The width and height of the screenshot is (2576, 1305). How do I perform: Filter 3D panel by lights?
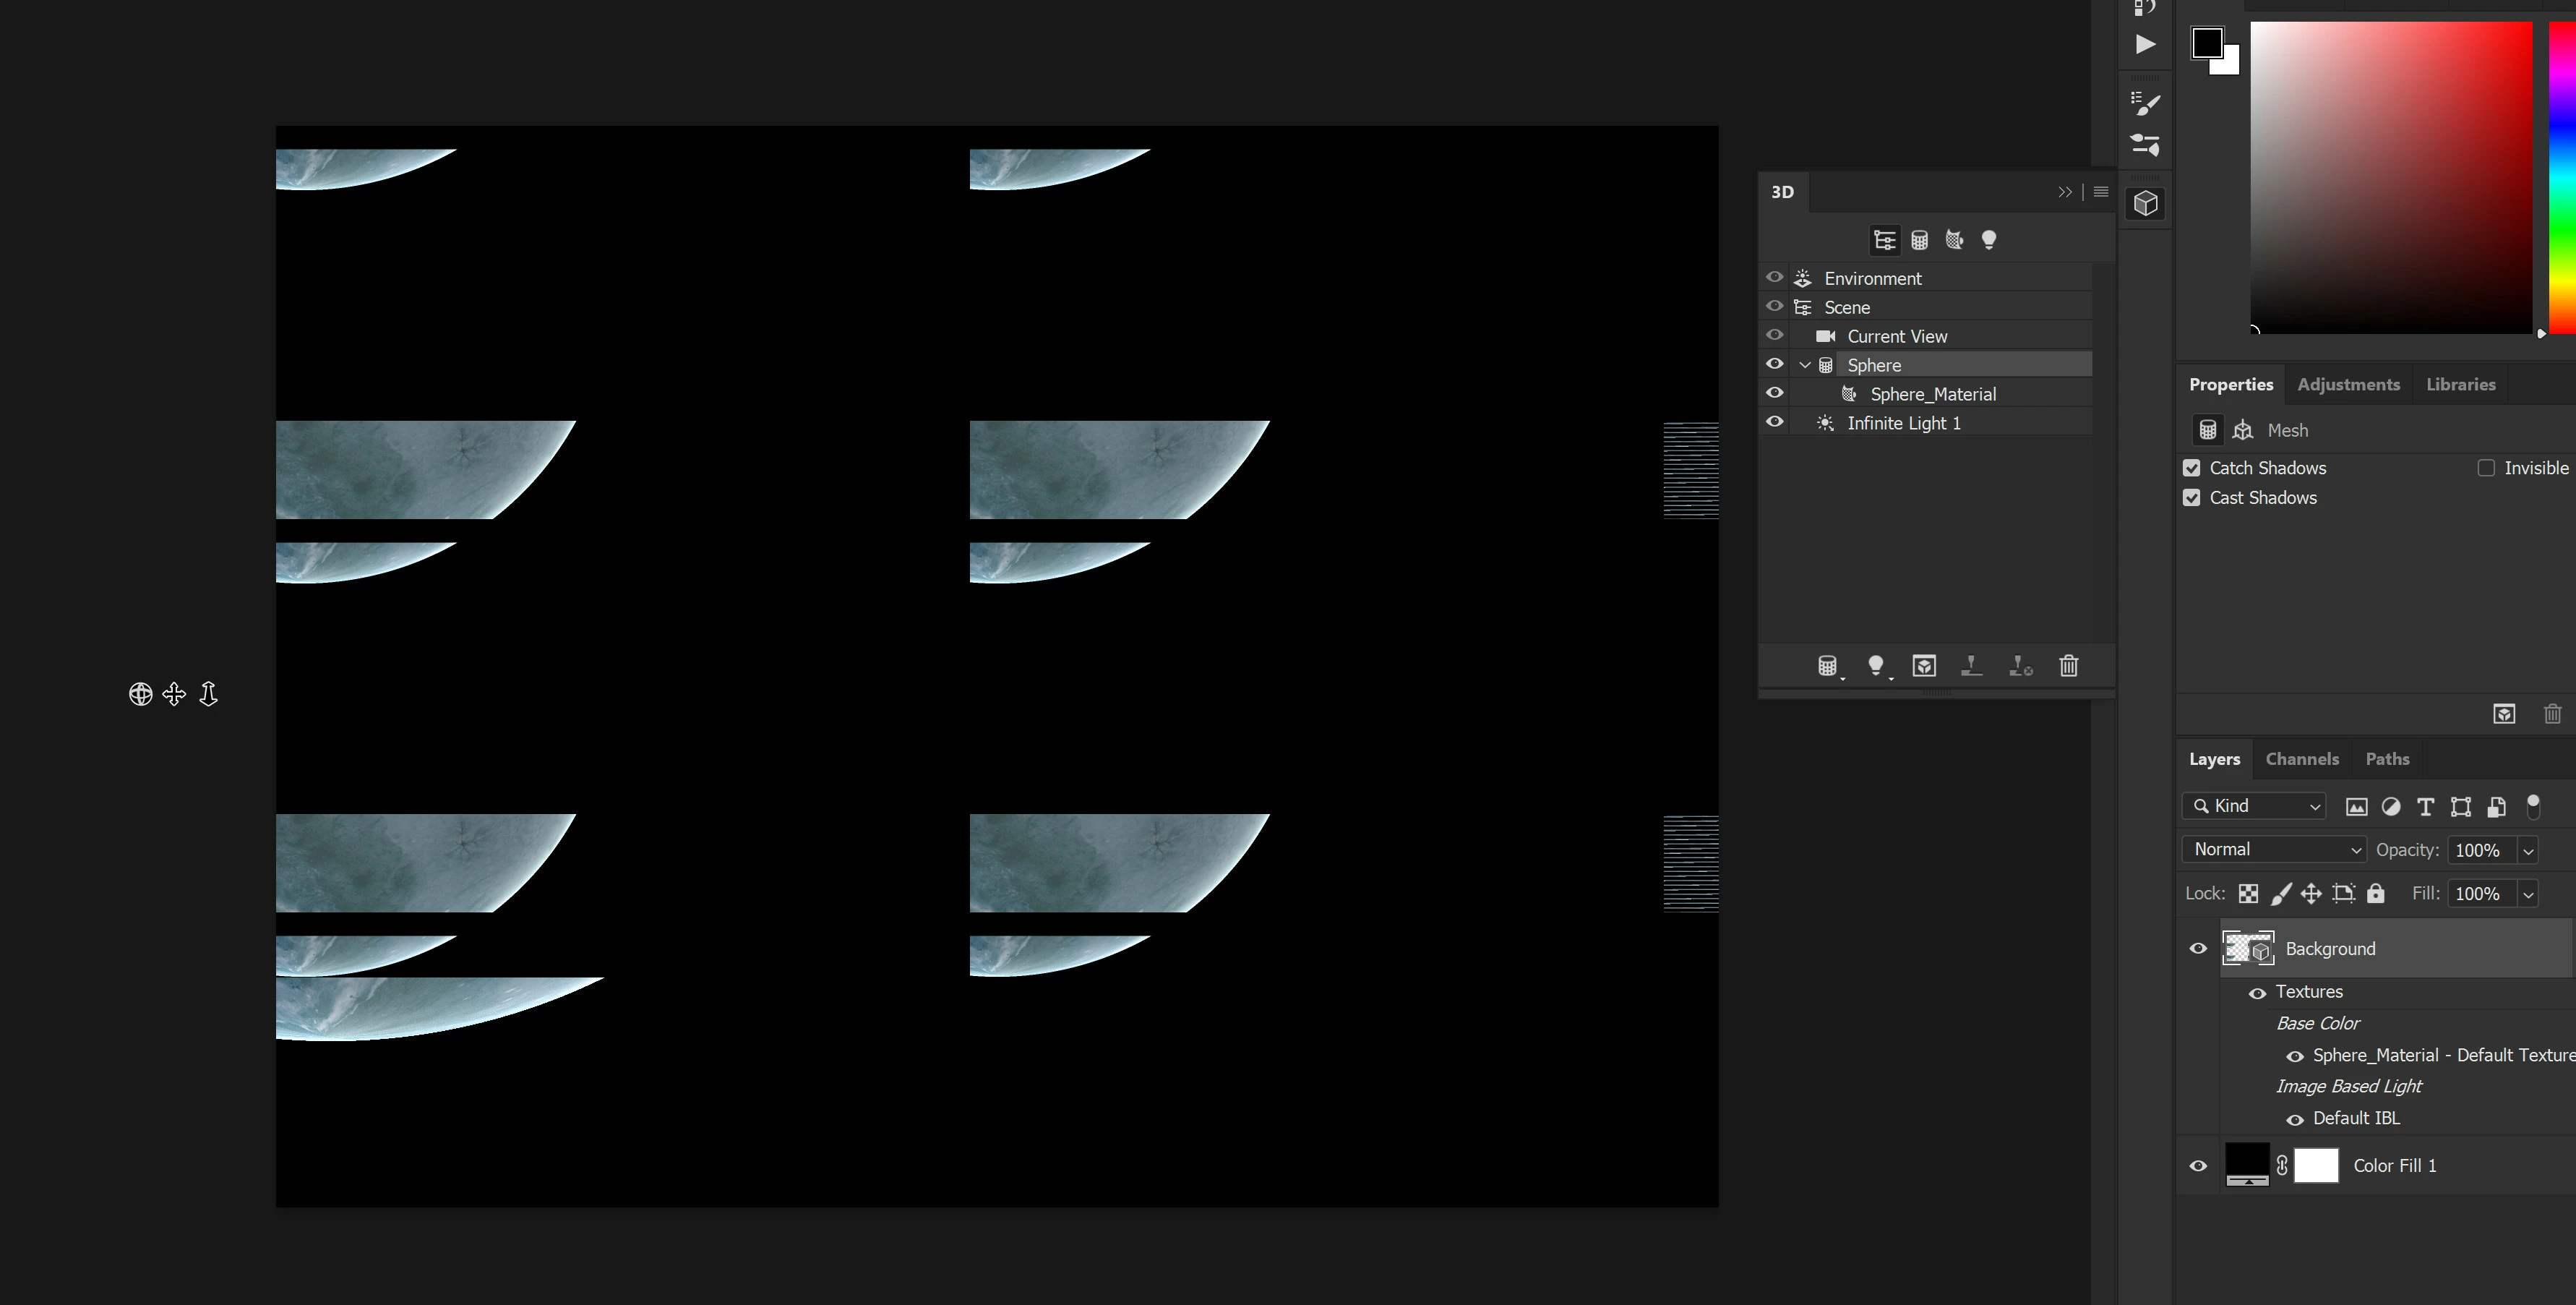(x=1989, y=240)
